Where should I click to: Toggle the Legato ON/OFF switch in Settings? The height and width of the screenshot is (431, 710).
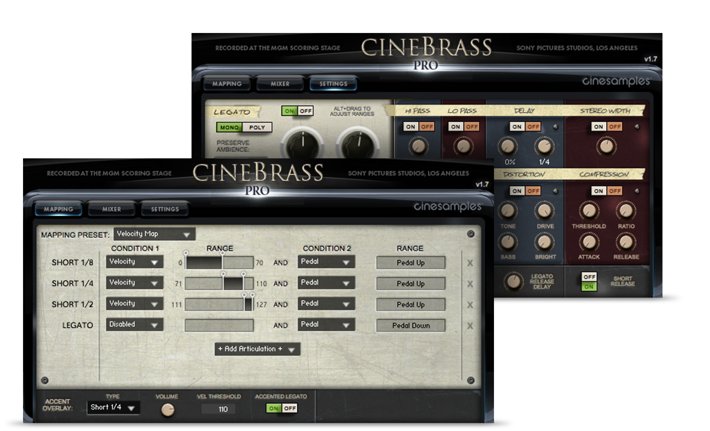tap(297, 111)
